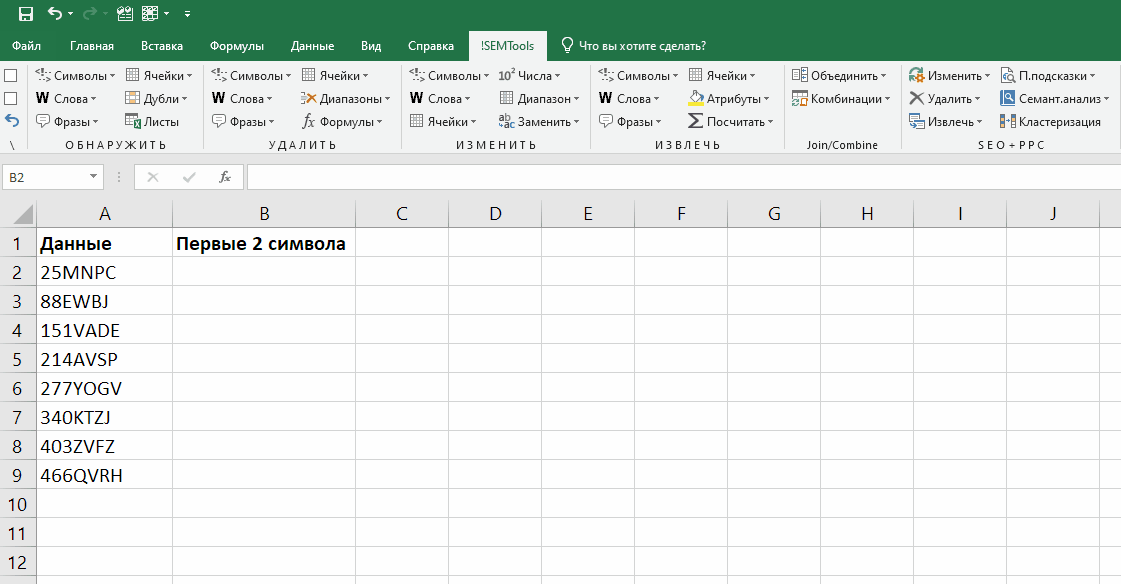1121x584 pixels.
Task: Switch to the Главная ribbon tab
Action: coord(92,46)
